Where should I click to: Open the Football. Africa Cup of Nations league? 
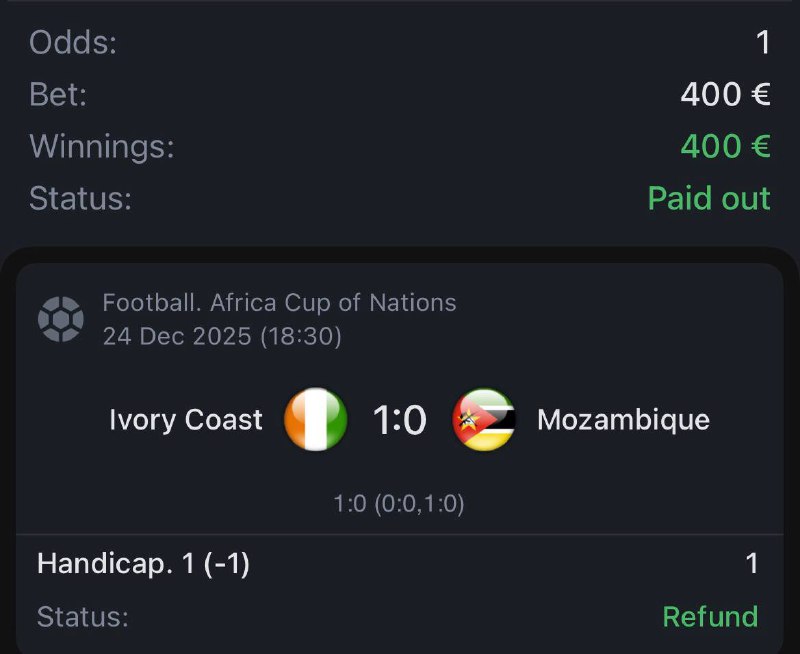(x=279, y=303)
